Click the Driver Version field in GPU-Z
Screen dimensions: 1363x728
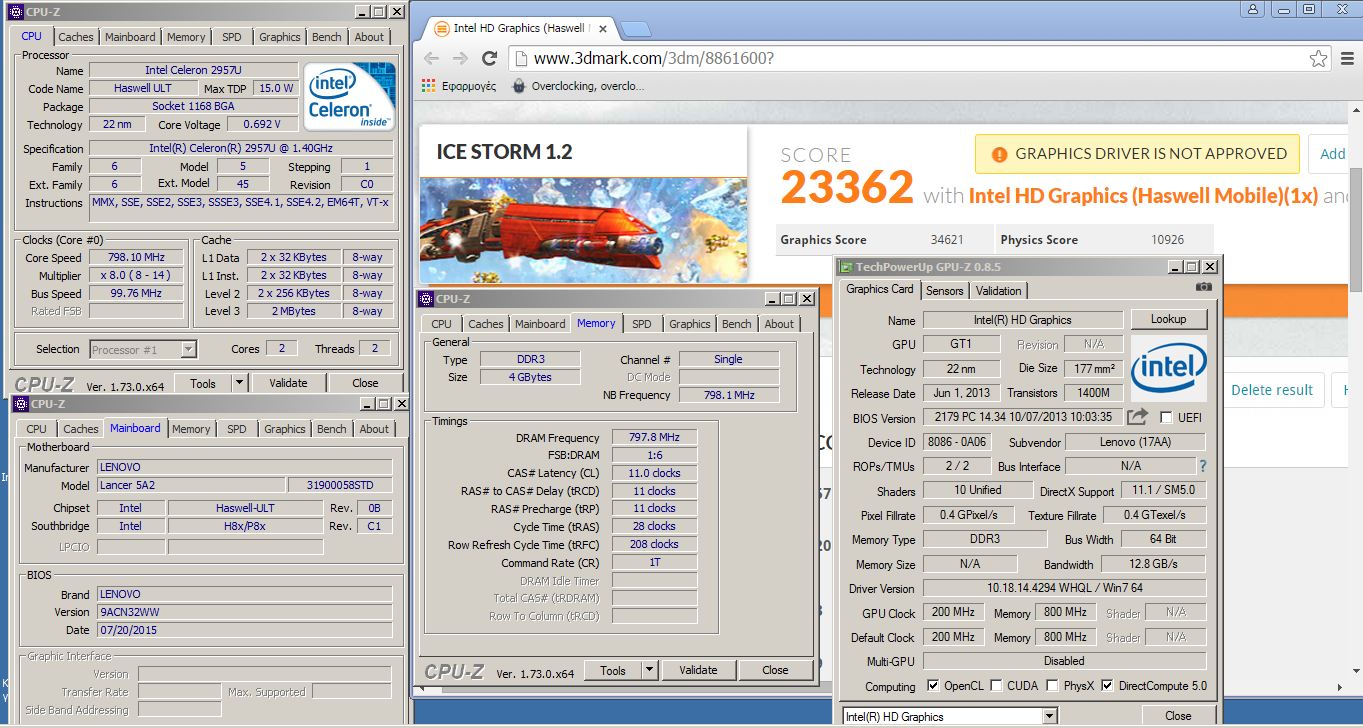point(1064,589)
